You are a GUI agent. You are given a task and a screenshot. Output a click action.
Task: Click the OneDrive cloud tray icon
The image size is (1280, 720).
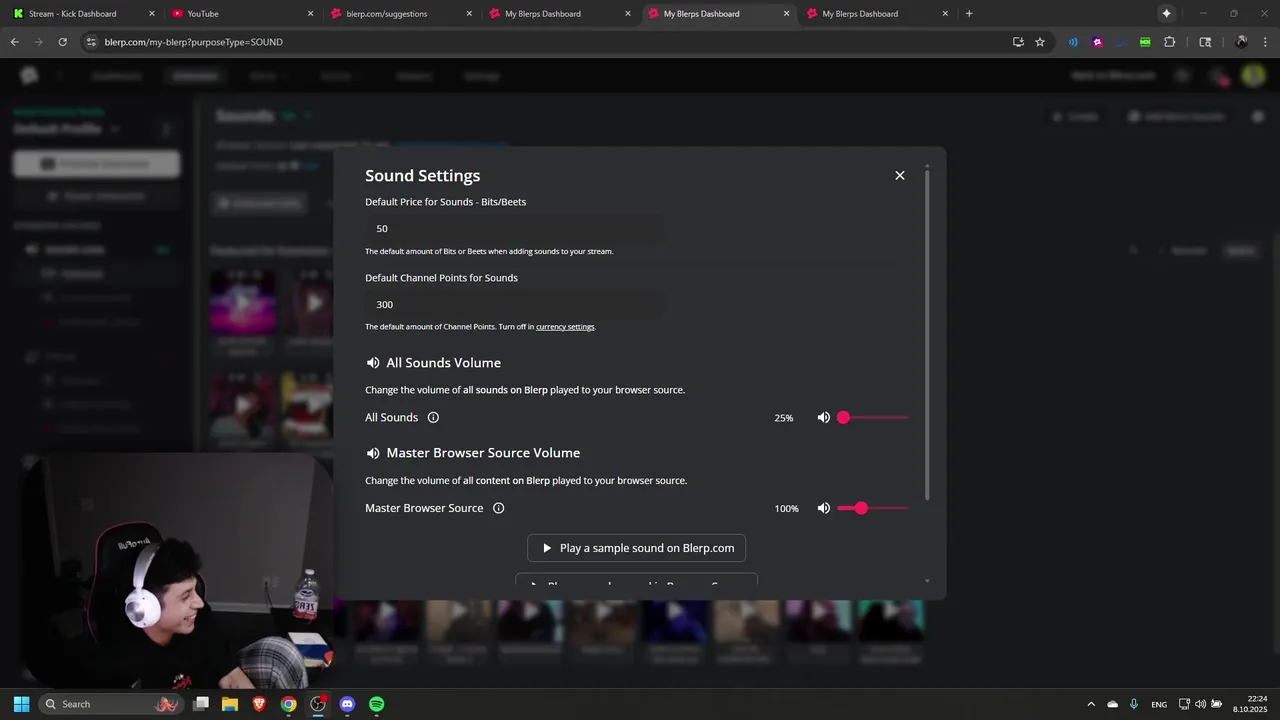click(1113, 704)
